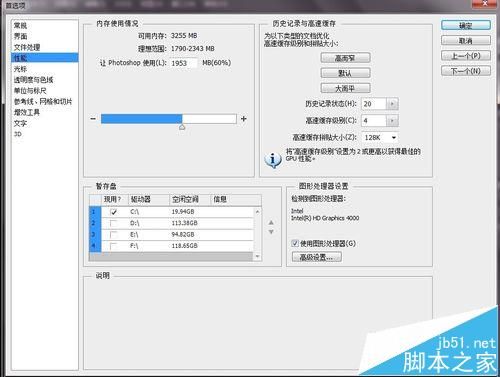Click the memory usage input showing 1953
The height and width of the screenshot is (377, 500).
click(x=184, y=63)
